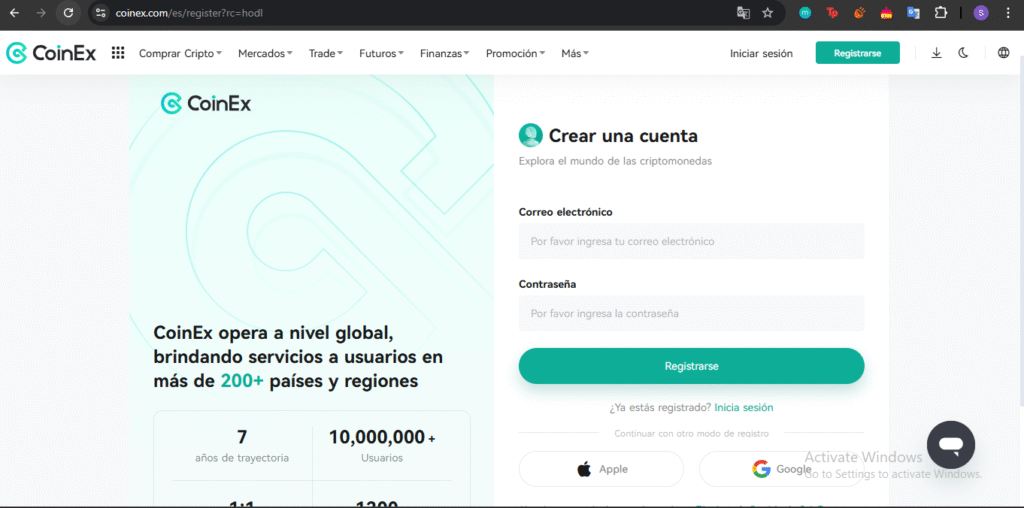The image size is (1024, 508).
Task: Reload the page with refresh icon
Action: (x=68, y=12)
